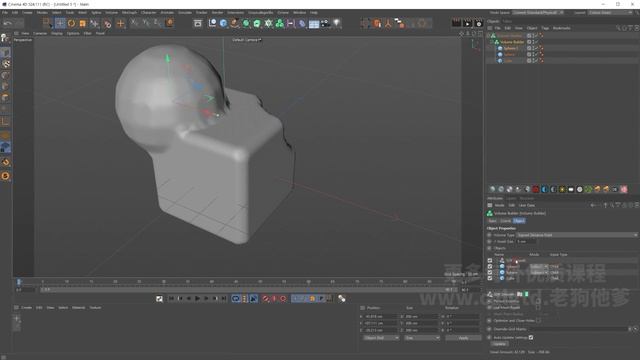Click the red Record Active Objects button
Screen dimensions: 640x360
click(x=266, y=299)
